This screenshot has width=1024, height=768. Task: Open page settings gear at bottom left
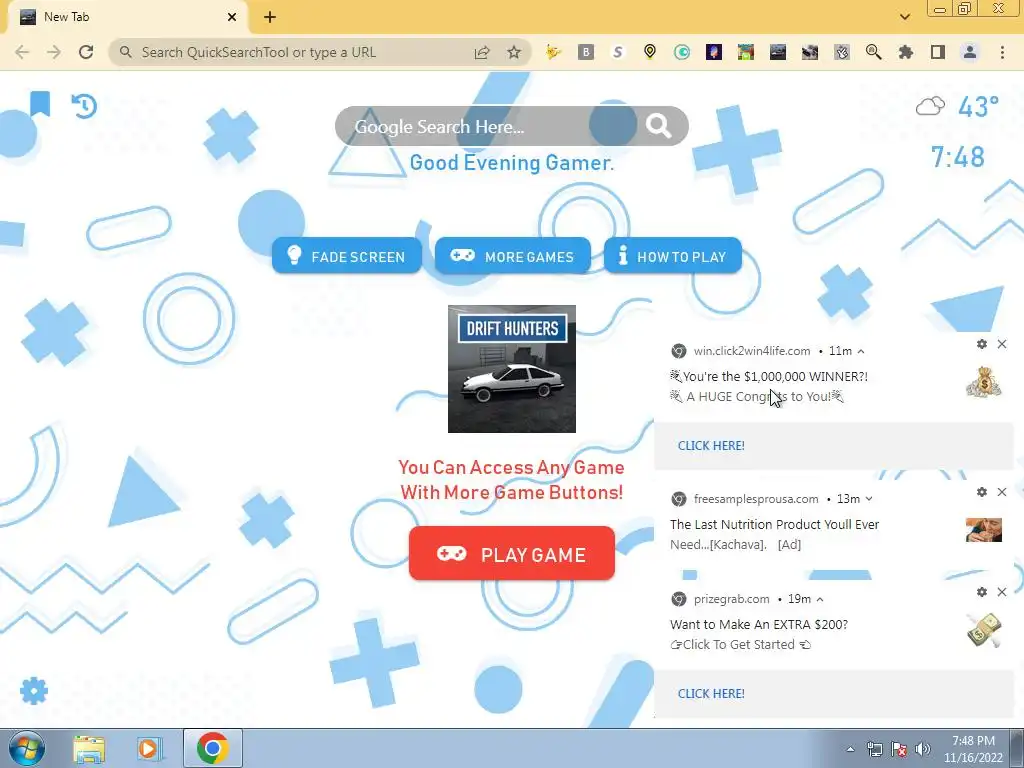coord(34,690)
